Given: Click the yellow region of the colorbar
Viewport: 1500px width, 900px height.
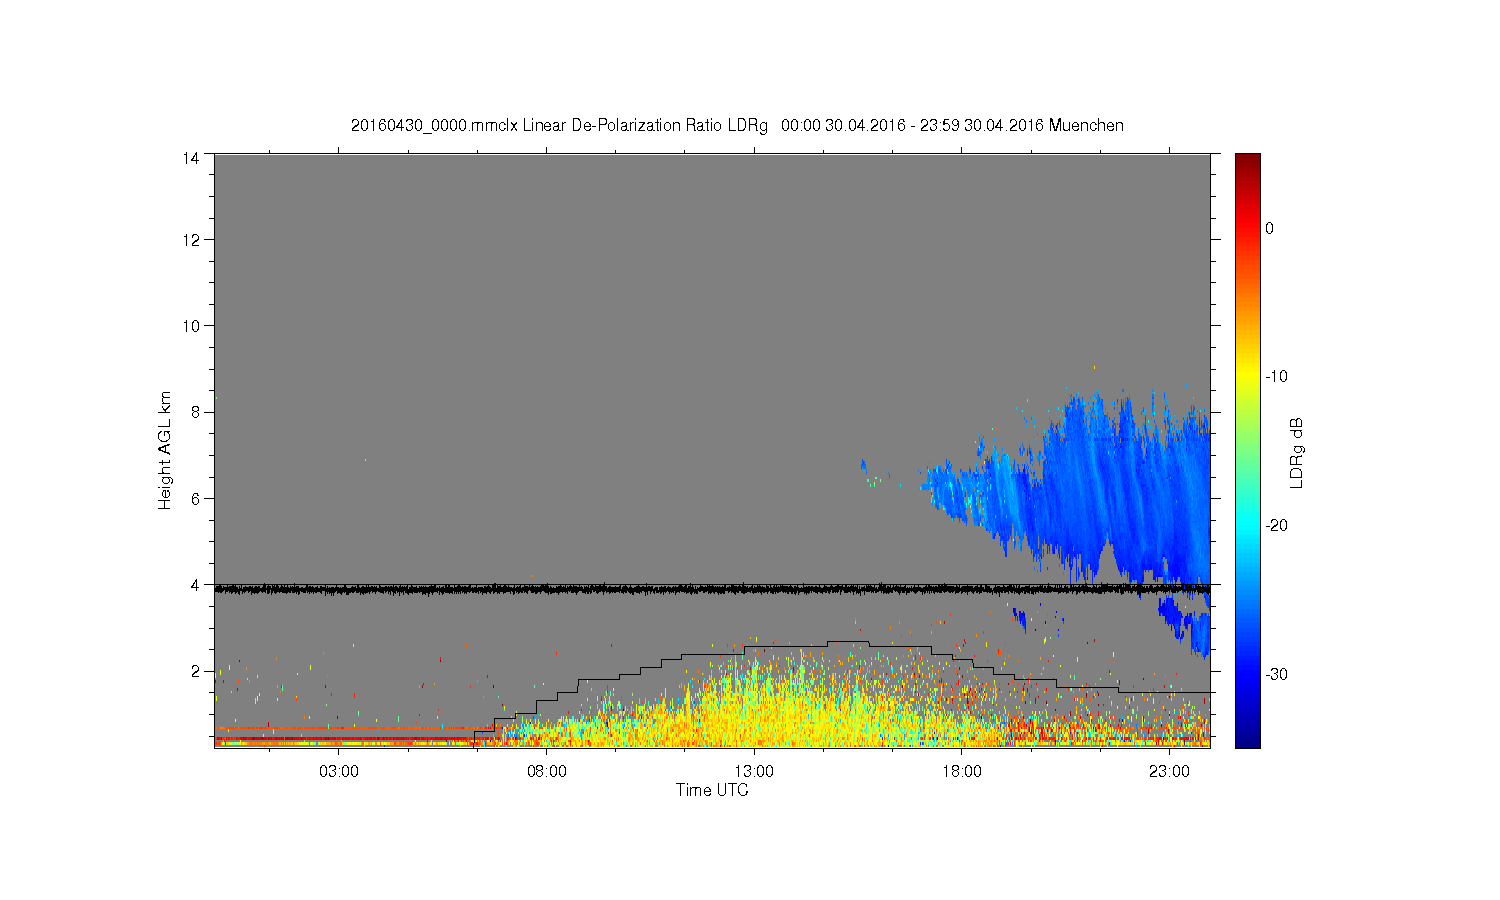Looking at the screenshot, I should tap(1248, 375).
